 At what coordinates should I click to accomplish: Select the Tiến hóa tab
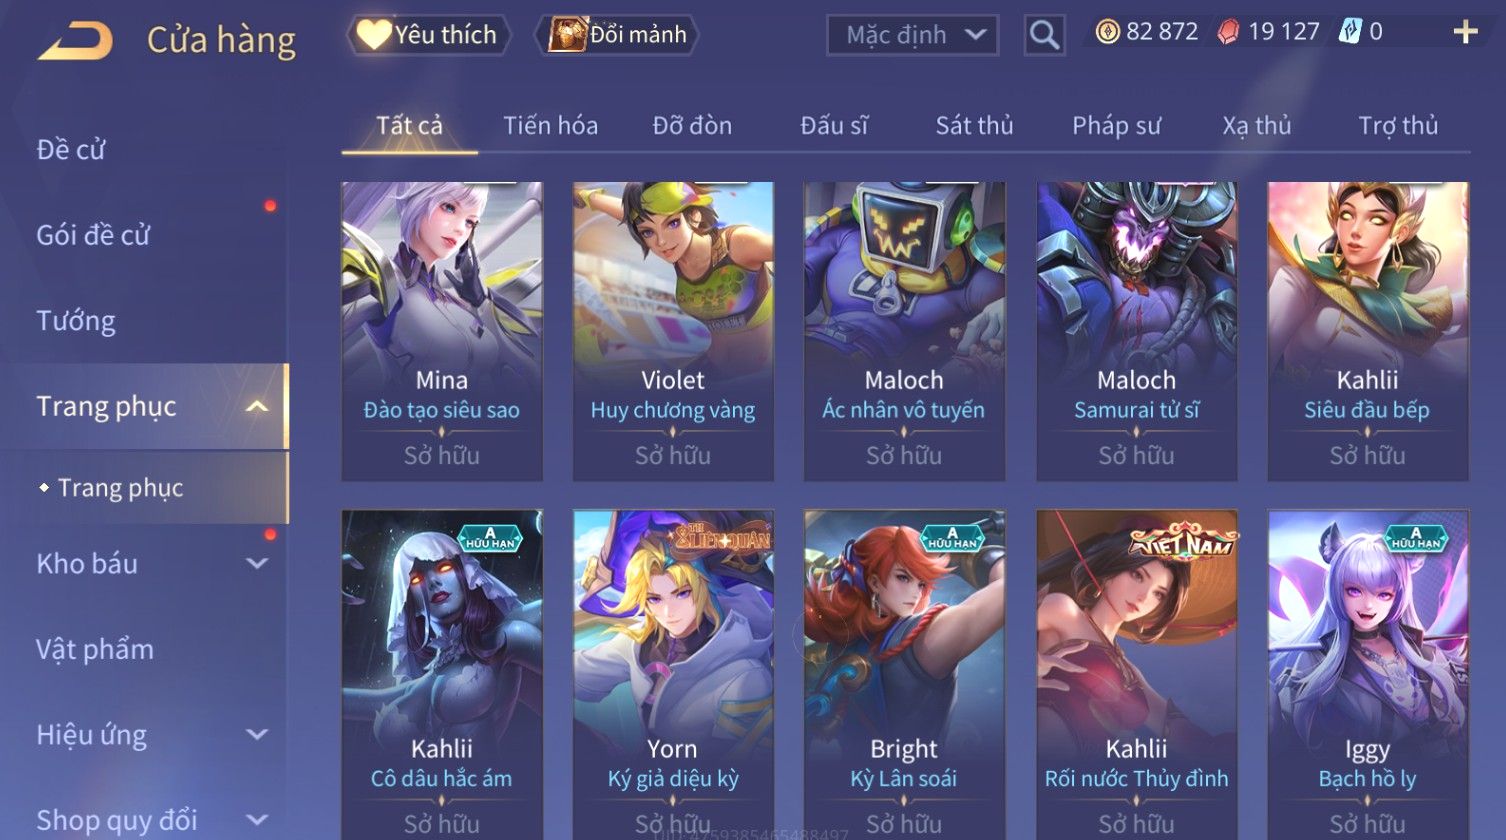click(x=550, y=126)
